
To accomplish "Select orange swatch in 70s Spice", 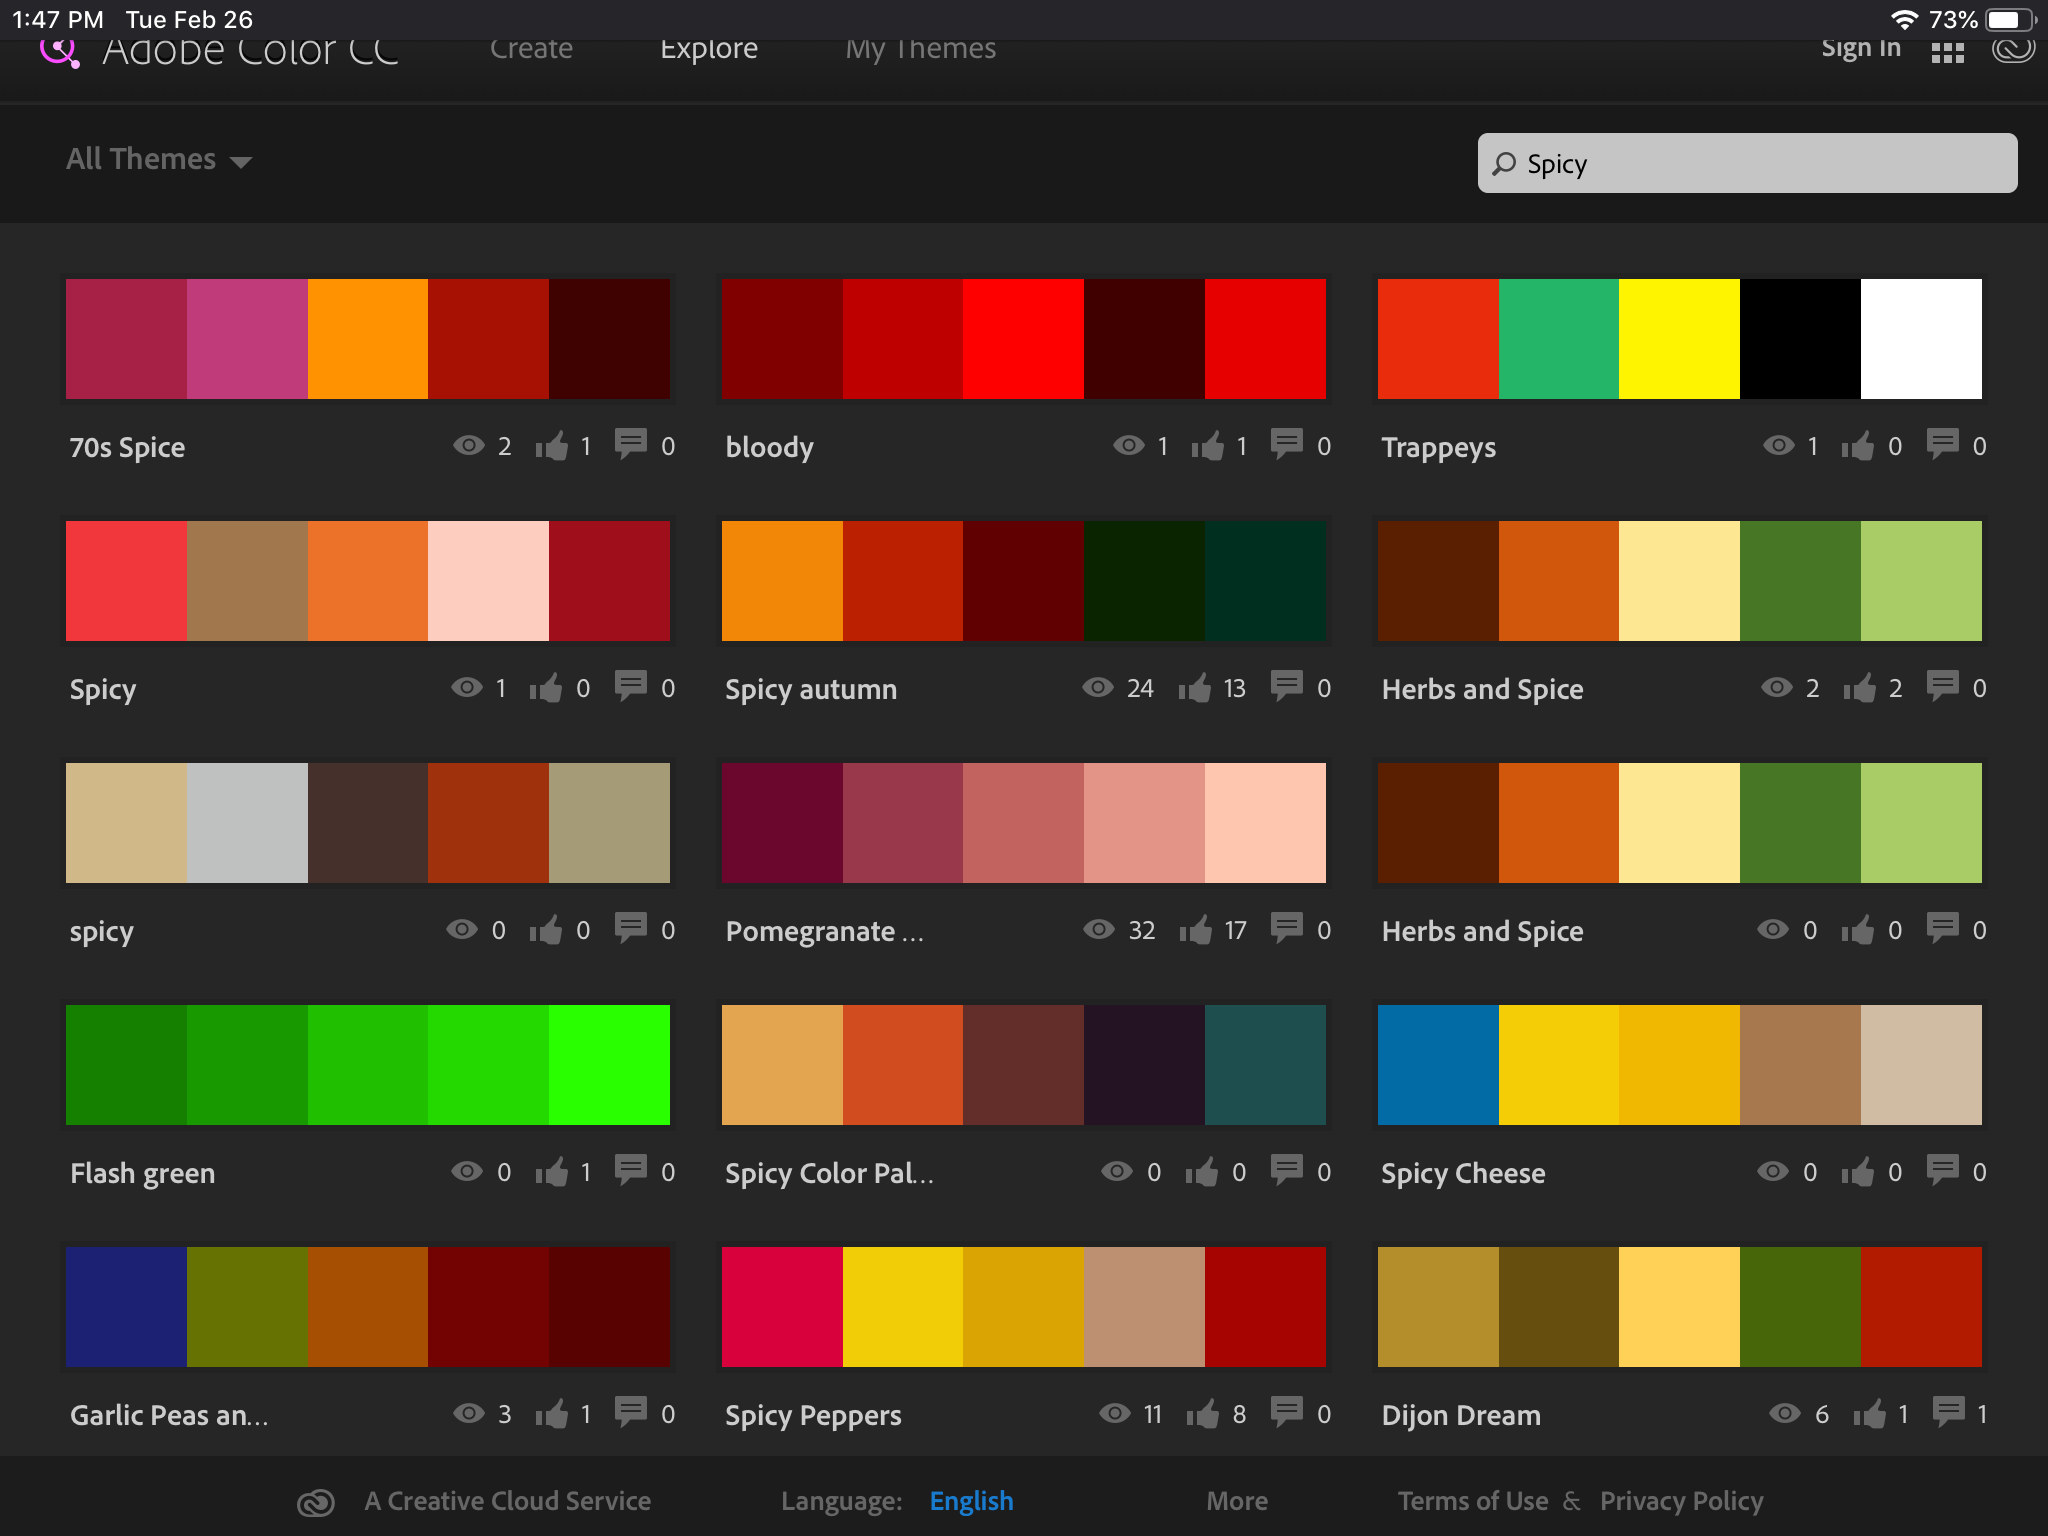I will [367, 339].
